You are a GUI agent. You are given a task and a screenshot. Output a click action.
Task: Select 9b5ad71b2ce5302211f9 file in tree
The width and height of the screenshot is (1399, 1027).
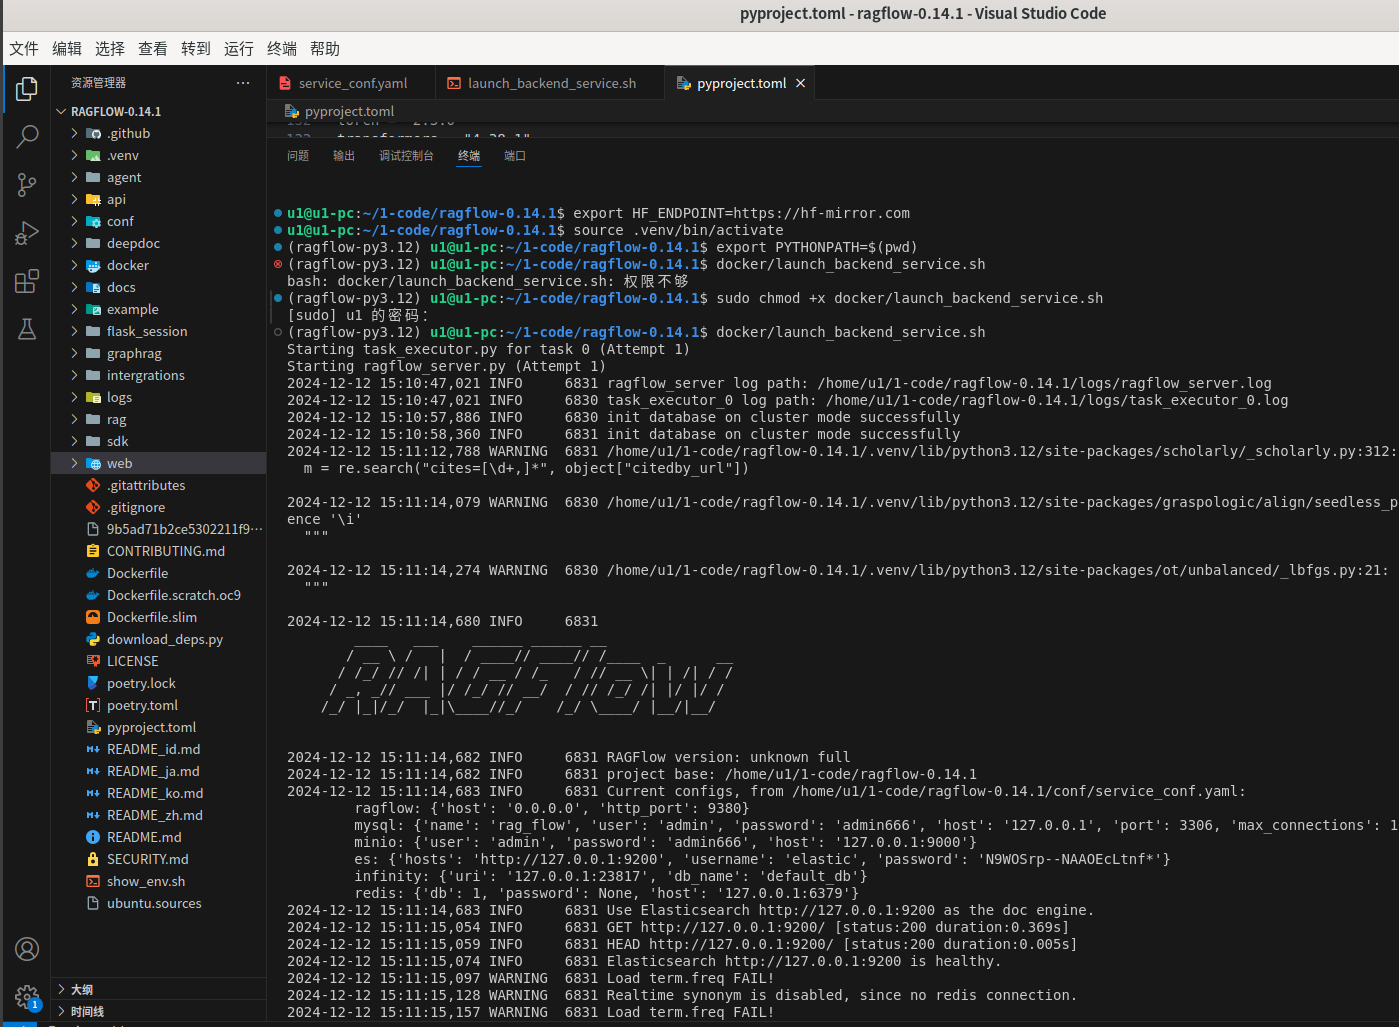point(159,529)
